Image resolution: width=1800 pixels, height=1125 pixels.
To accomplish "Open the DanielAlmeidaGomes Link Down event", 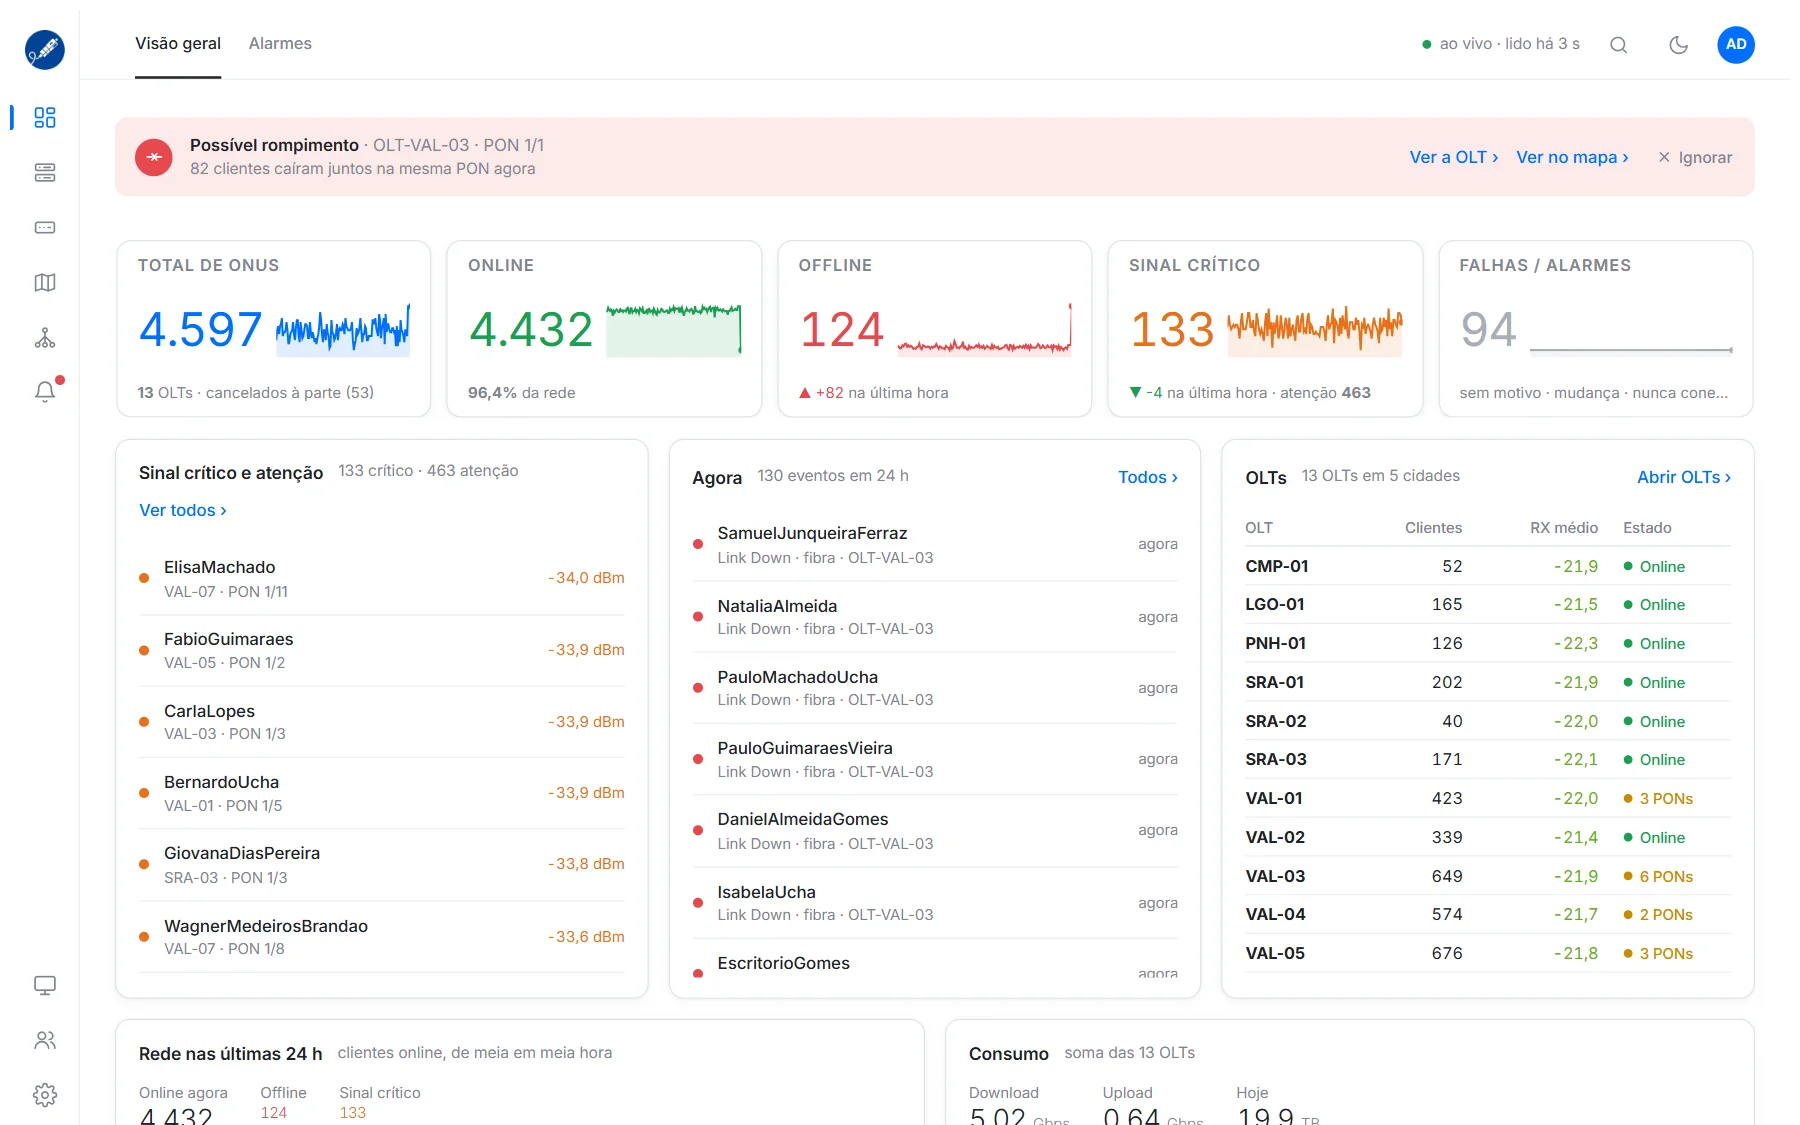I will 935,831.
